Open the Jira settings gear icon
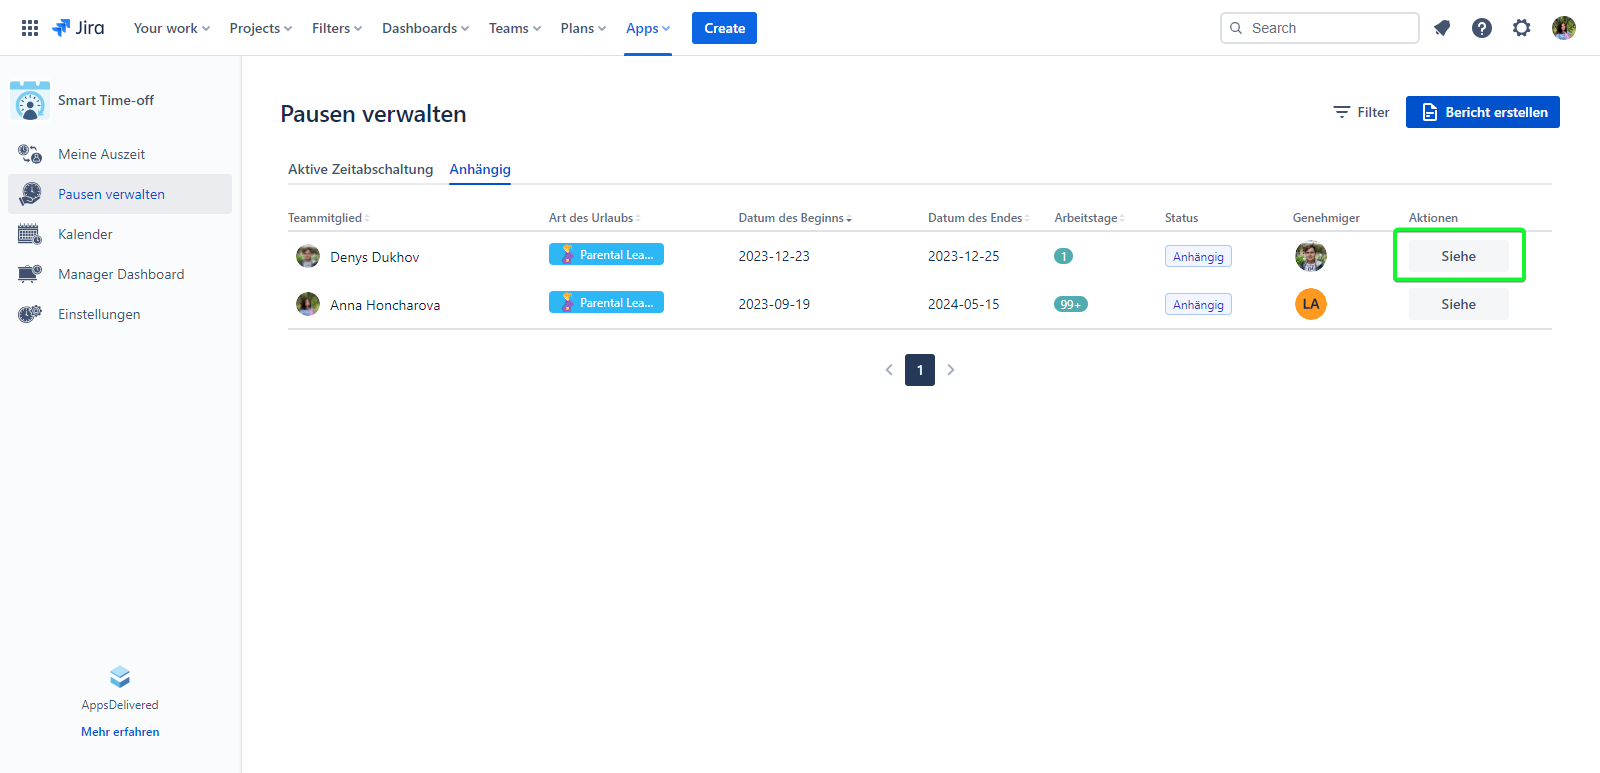This screenshot has height=773, width=1600. coord(1522,28)
